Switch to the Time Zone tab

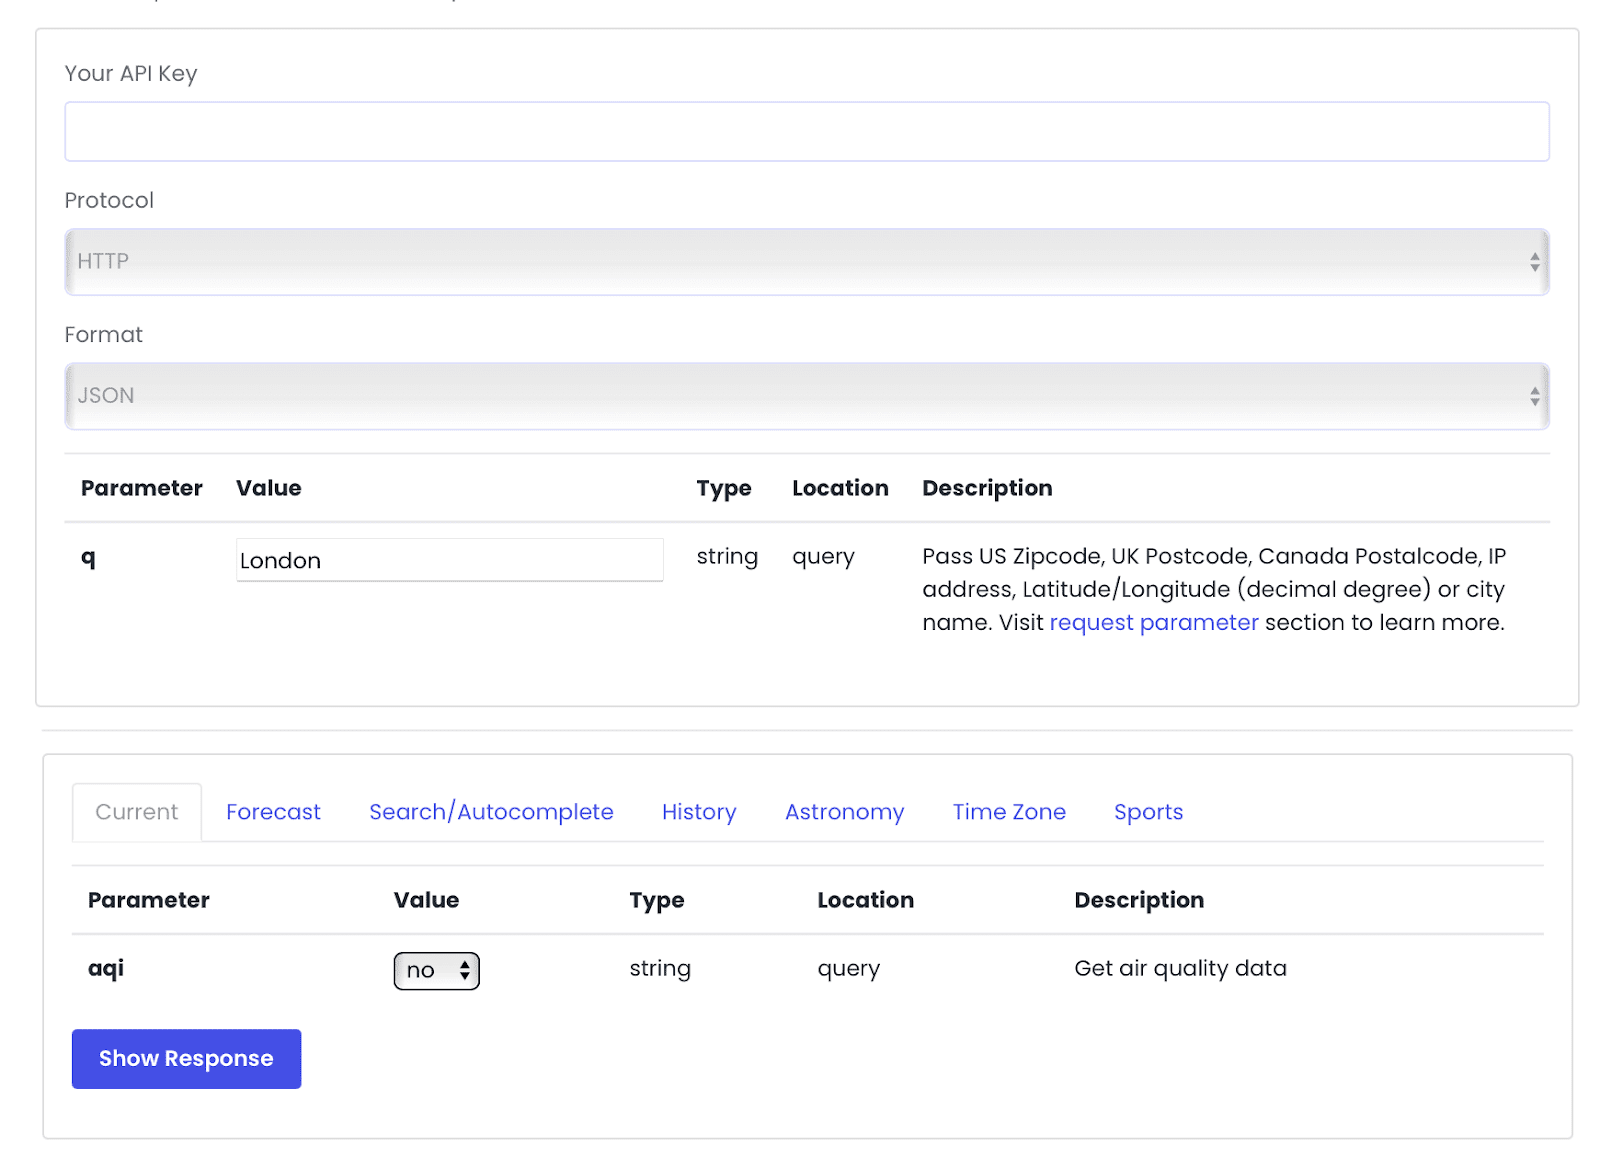(x=1009, y=812)
